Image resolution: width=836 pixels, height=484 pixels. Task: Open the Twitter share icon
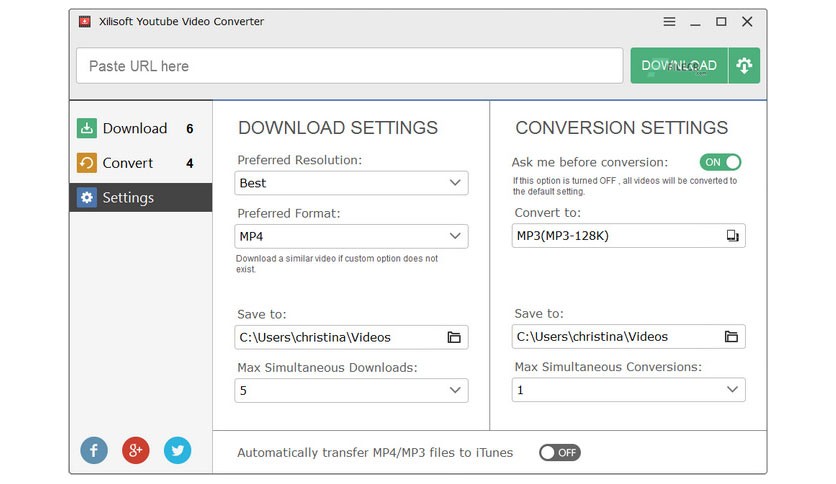pos(177,450)
